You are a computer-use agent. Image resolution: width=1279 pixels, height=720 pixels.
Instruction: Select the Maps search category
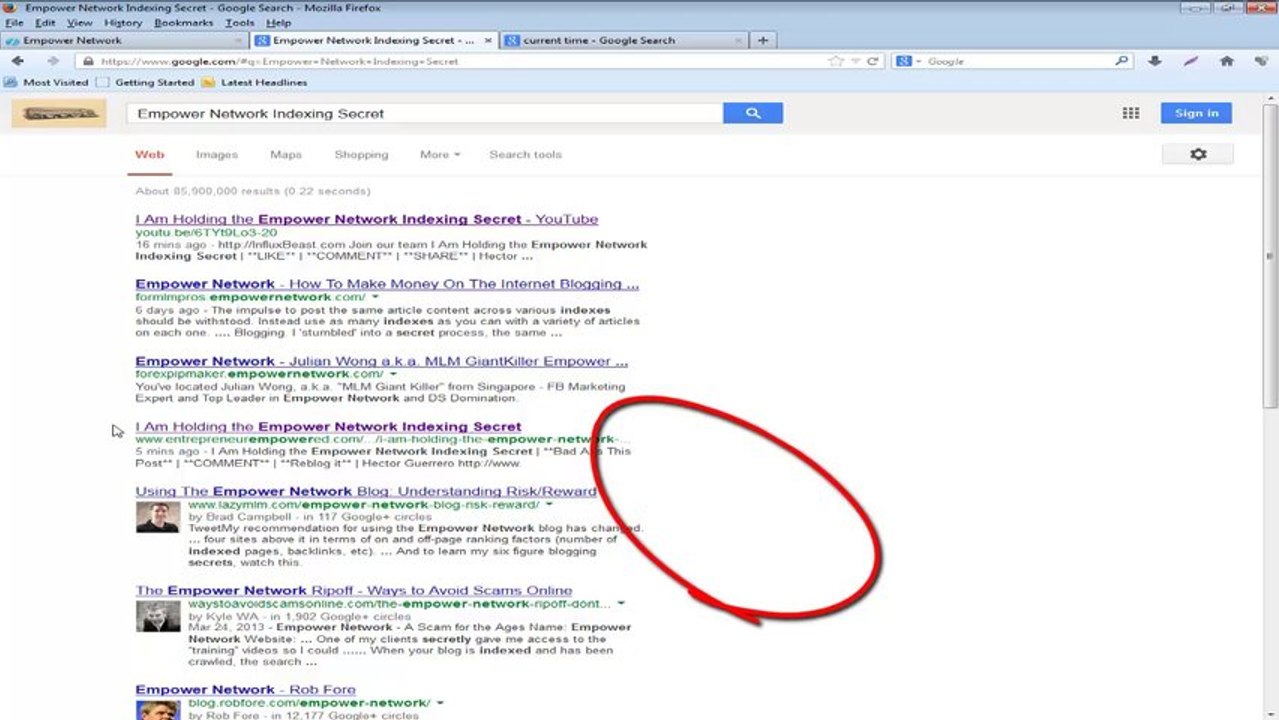click(x=286, y=155)
